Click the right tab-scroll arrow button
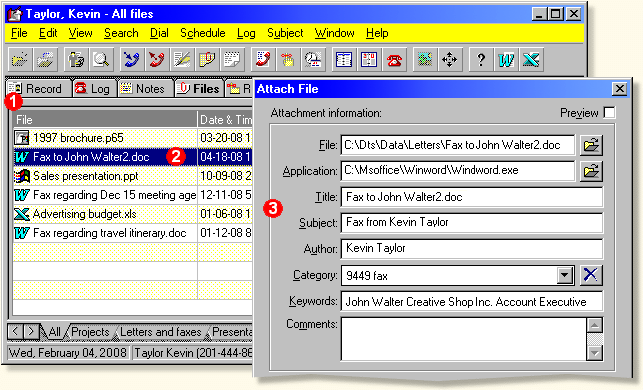The width and height of the screenshot is (643, 390). click(x=31, y=331)
